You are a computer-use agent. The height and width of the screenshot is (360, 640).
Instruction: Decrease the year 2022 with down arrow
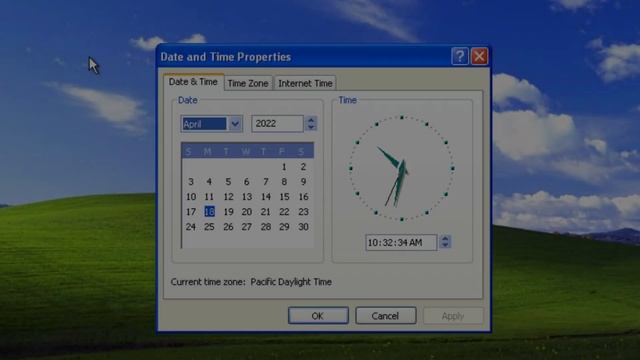311,127
